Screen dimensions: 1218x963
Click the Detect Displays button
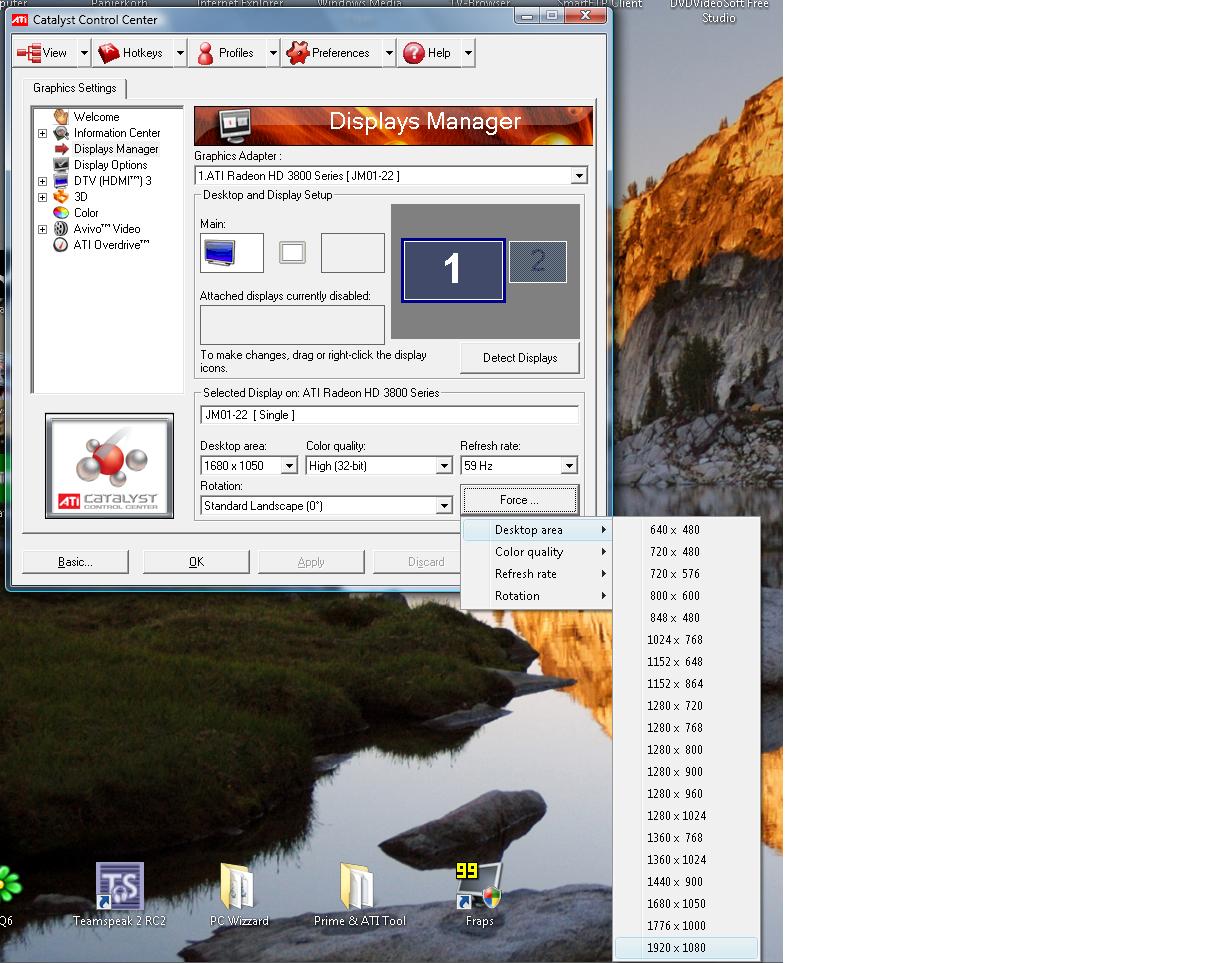tap(519, 358)
